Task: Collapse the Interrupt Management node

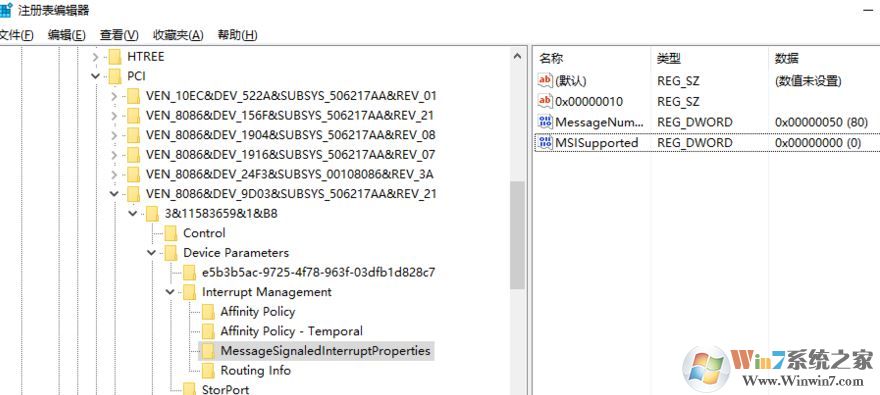Action: click(170, 292)
